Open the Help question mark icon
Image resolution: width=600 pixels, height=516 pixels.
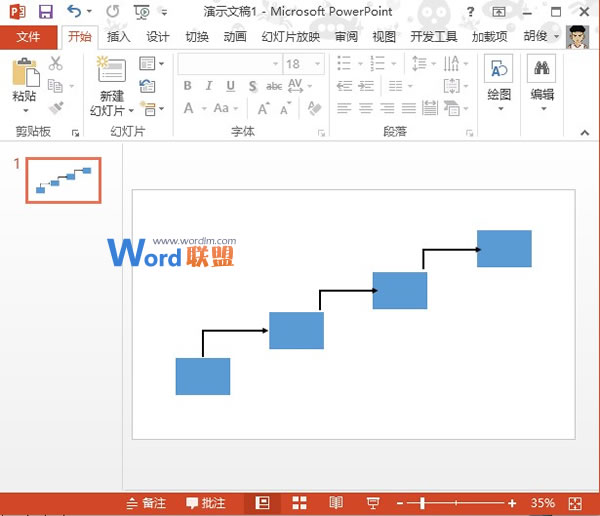pyautogui.click(x=470, y=12)
